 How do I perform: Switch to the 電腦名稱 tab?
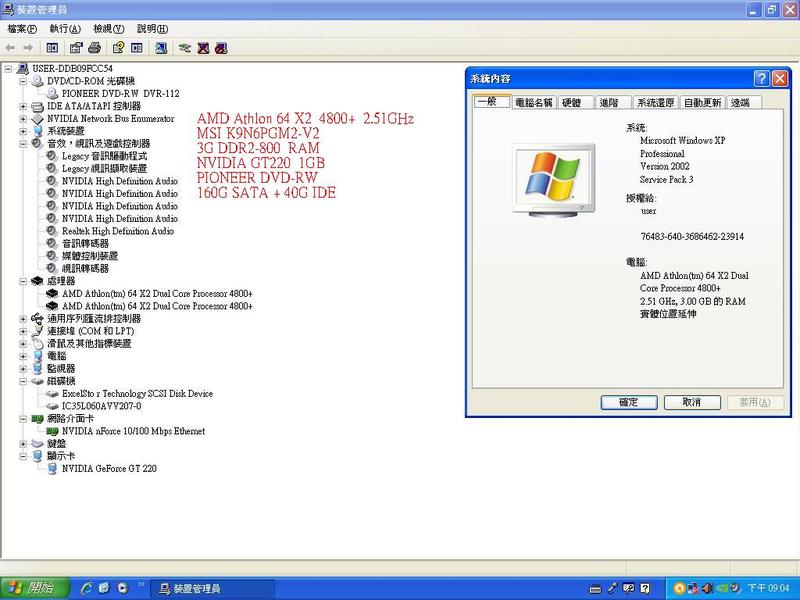533,103
